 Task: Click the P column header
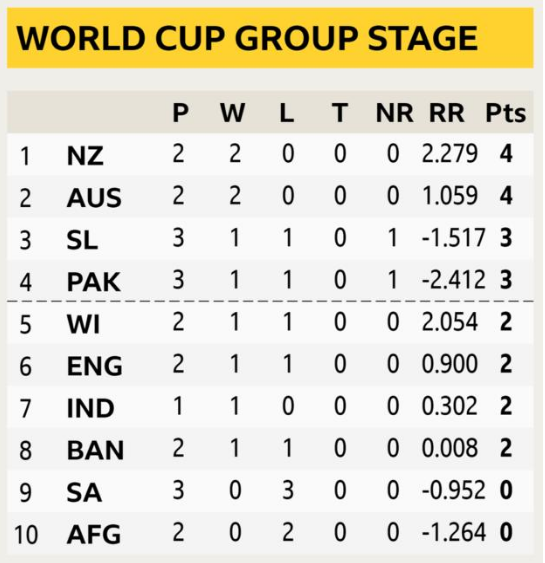[180, 113]
